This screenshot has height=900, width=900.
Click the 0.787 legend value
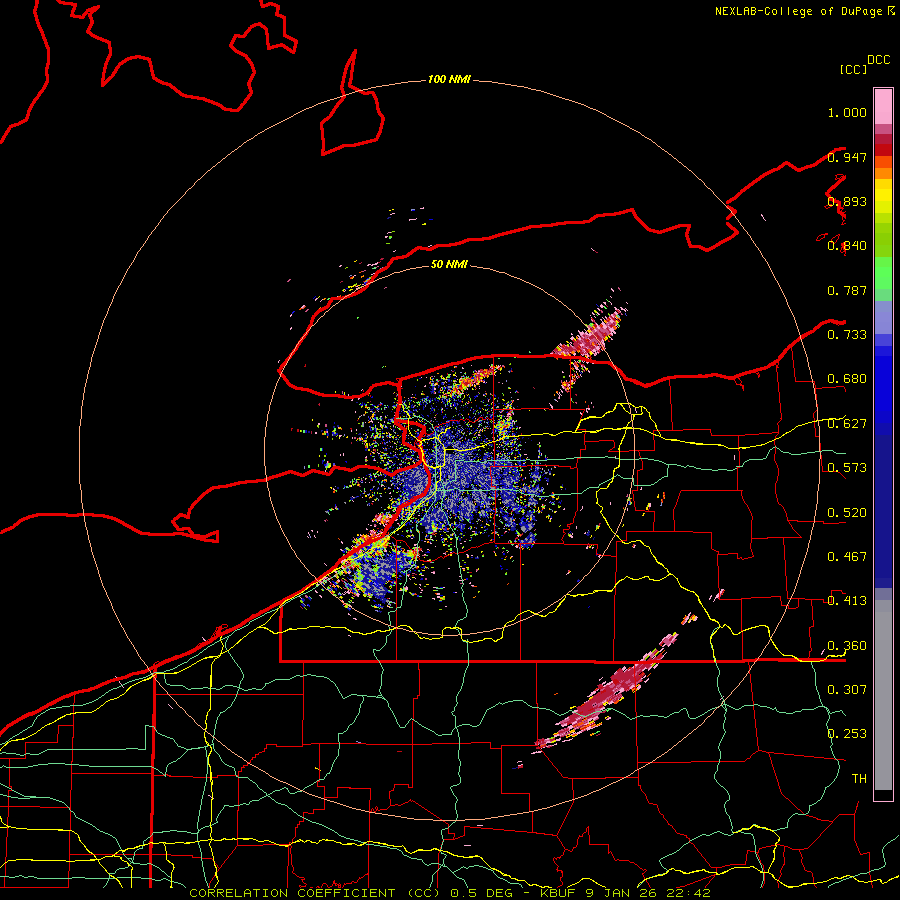point(847,290)
